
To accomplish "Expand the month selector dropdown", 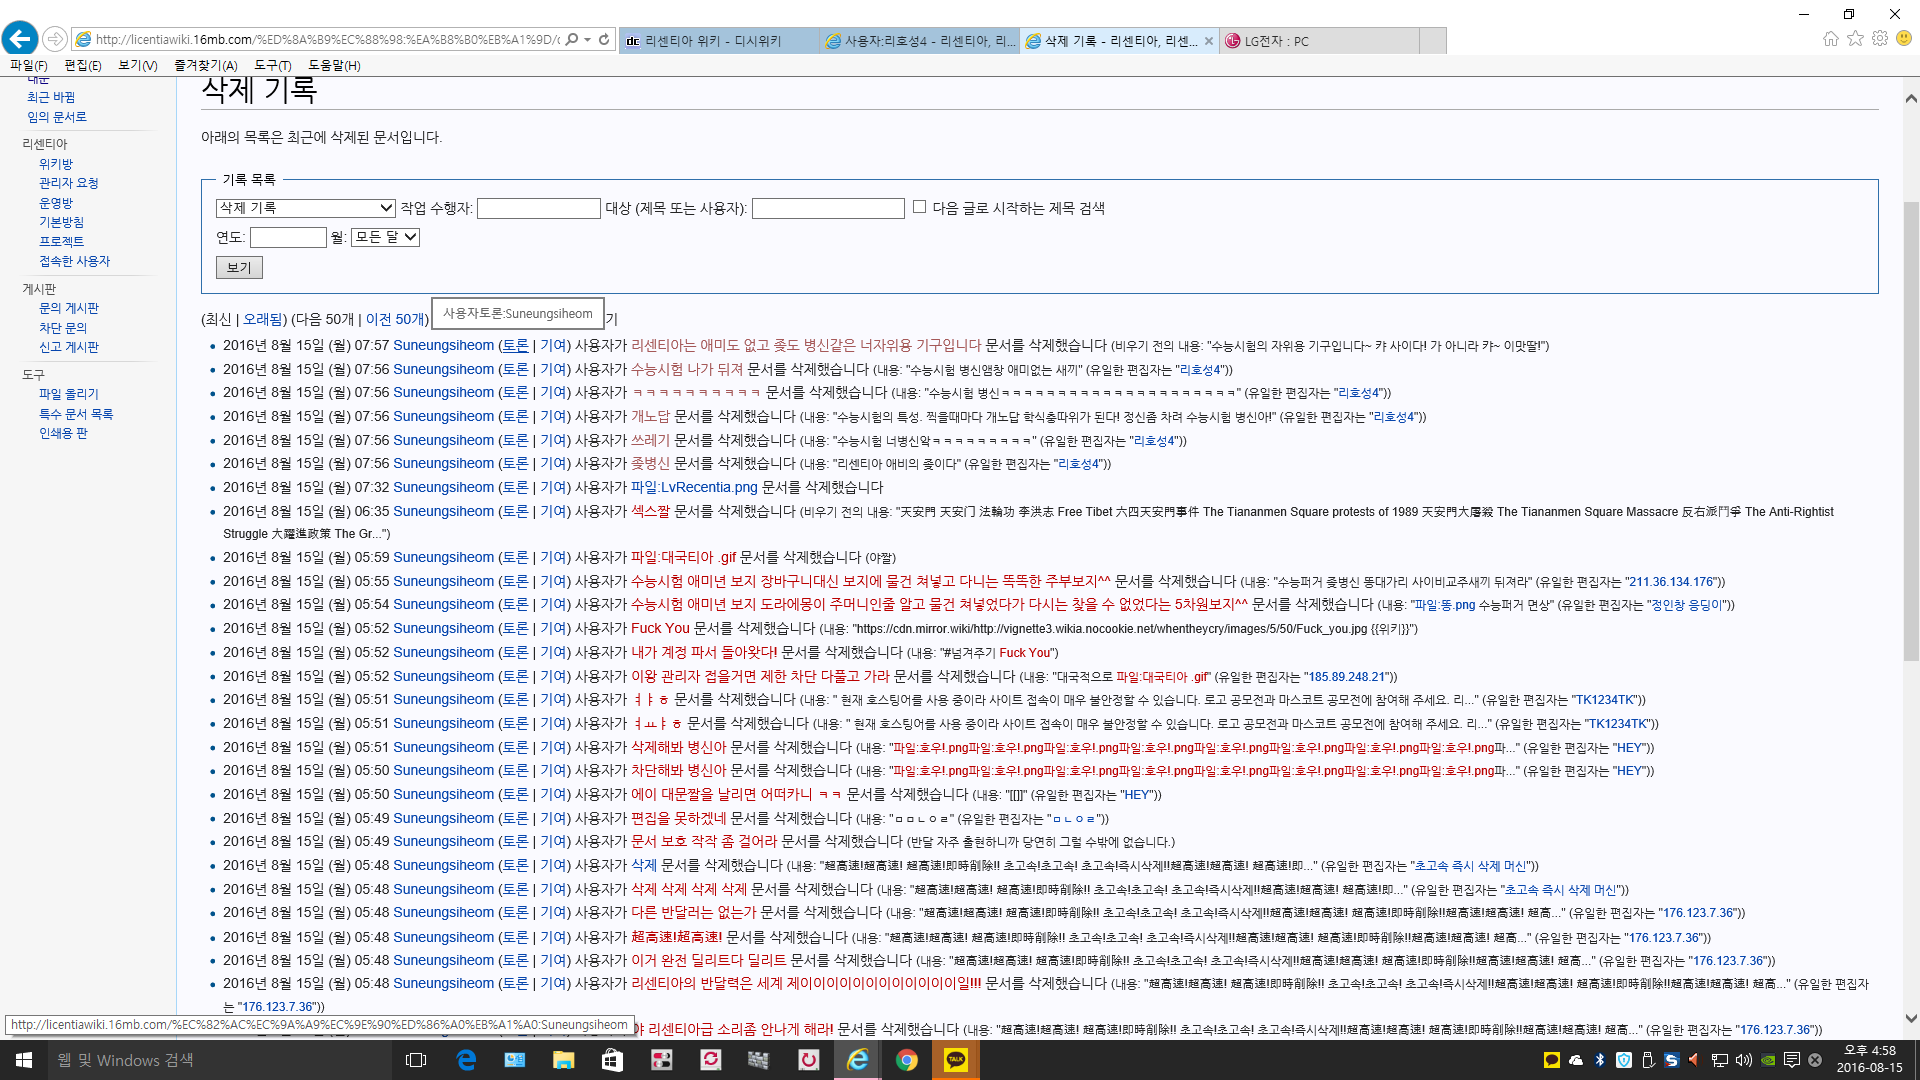I will [385, 237].
